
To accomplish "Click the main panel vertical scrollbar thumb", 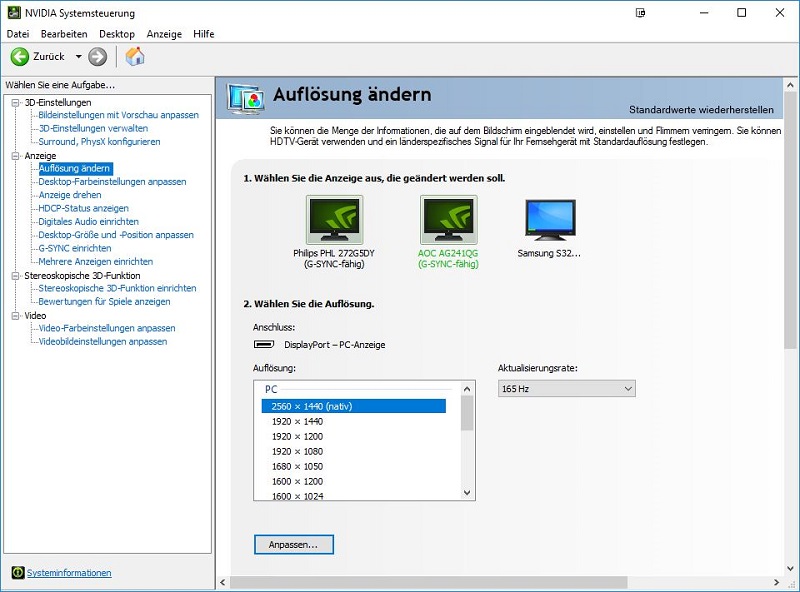I will [790, 220].
